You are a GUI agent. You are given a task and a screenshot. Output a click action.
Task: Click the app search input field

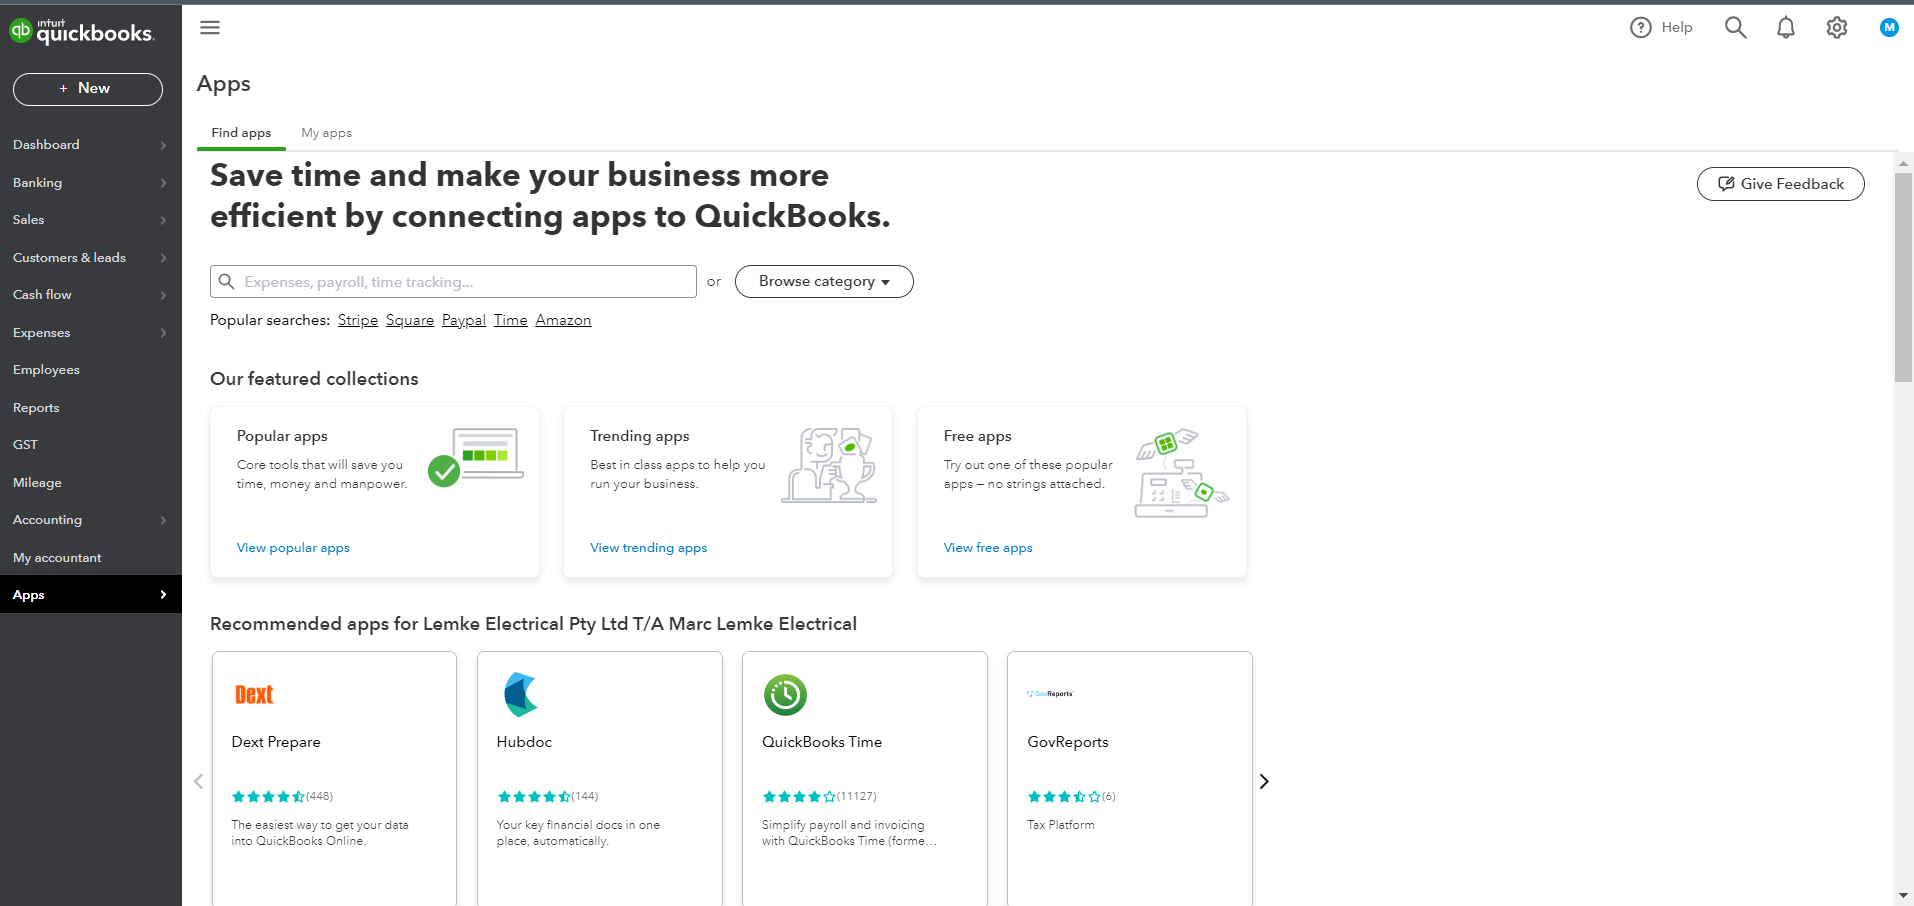[452, 281]
